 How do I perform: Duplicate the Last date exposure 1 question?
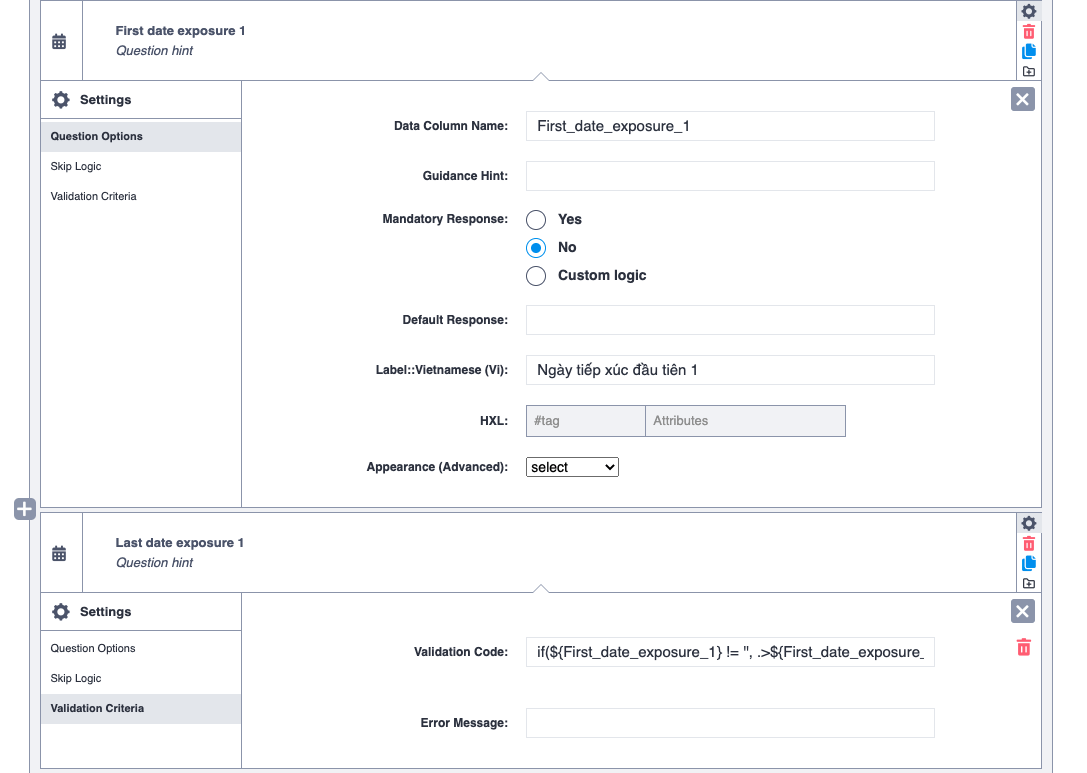click(1029, 563)
